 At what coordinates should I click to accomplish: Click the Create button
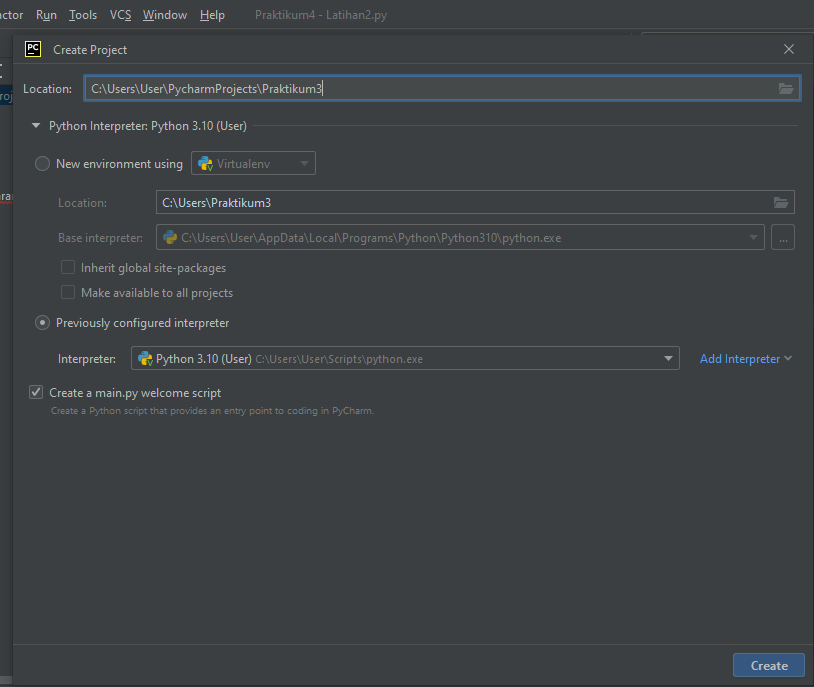[x=768, y=665]
